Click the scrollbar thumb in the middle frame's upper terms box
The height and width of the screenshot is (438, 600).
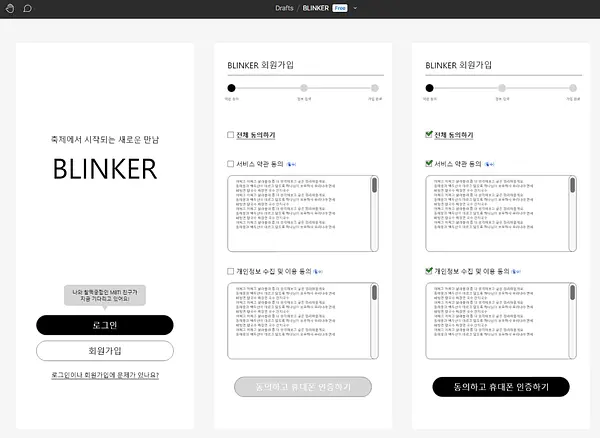coord(374,186)
